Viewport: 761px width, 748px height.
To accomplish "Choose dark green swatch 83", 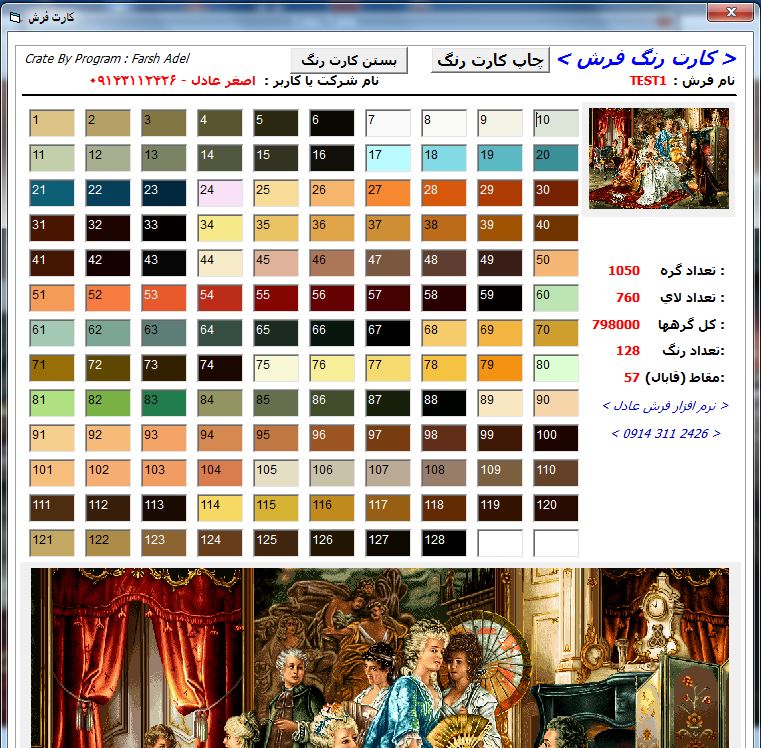I will (x=164, y=403).
